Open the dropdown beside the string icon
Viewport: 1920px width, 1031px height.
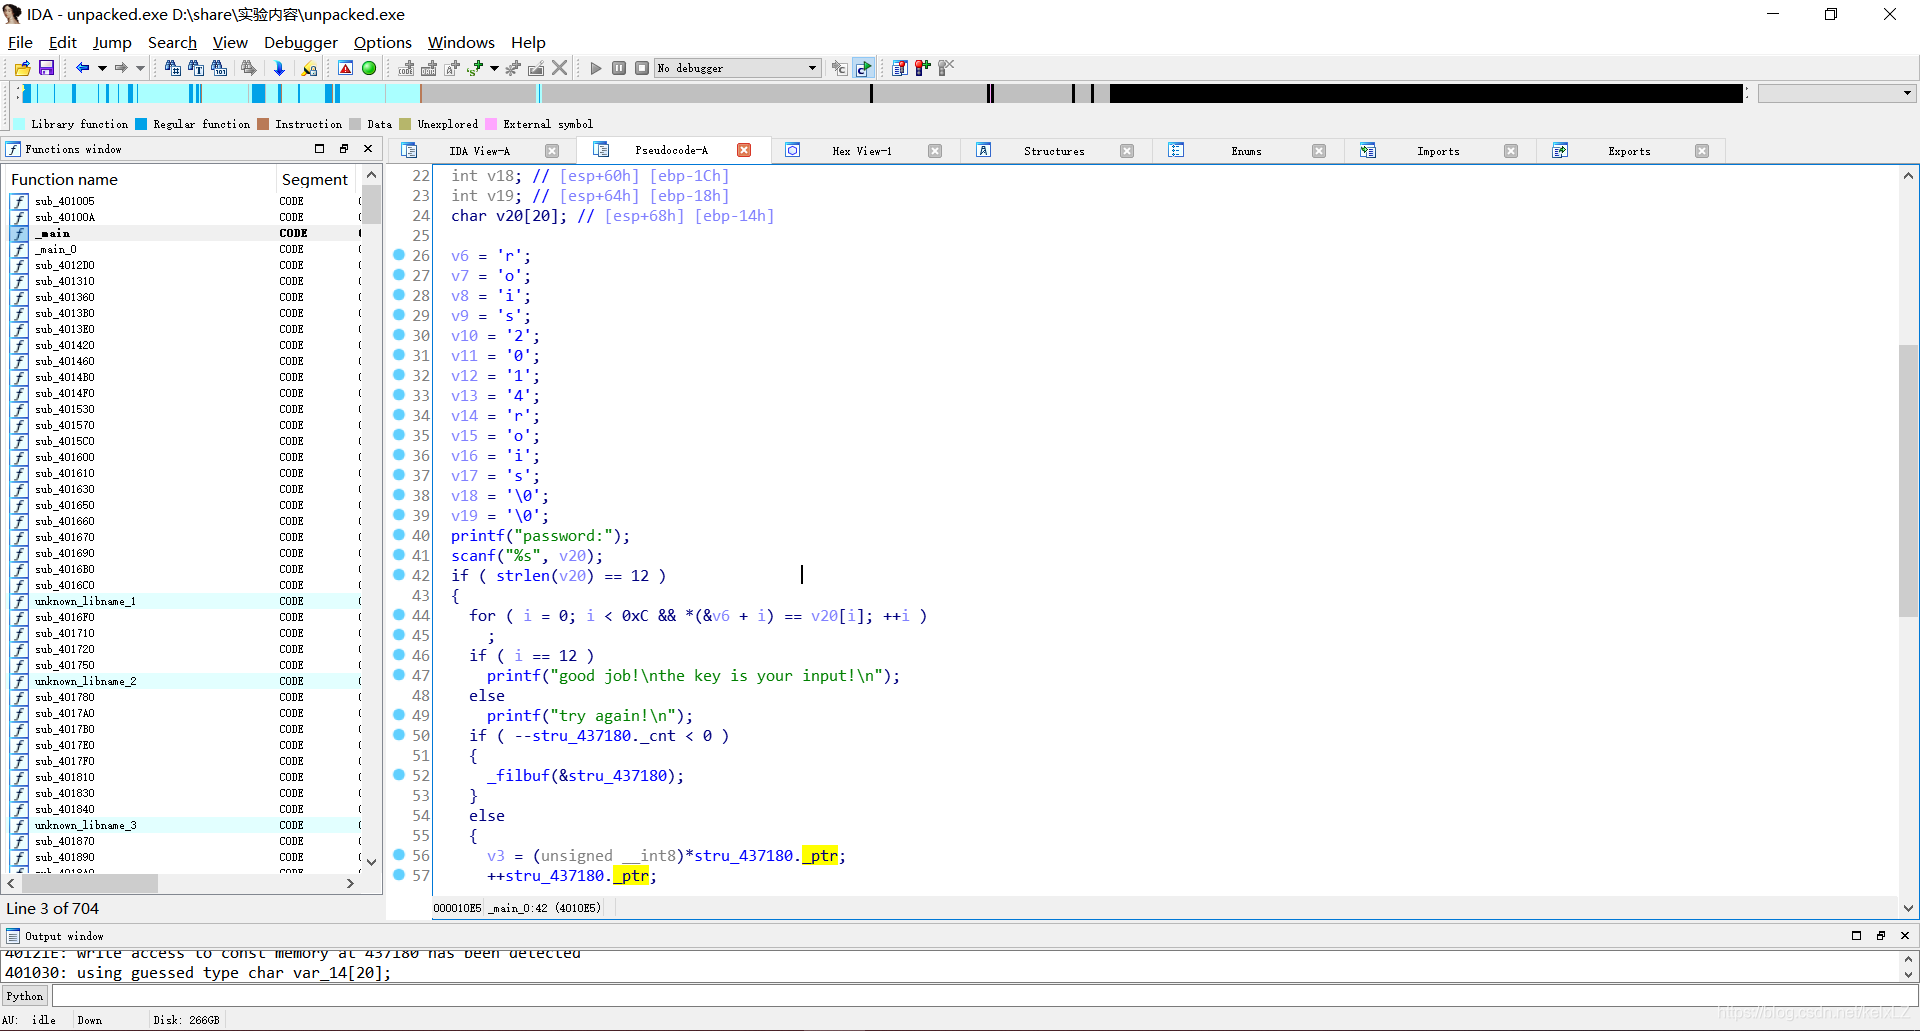tap(494, 68)
